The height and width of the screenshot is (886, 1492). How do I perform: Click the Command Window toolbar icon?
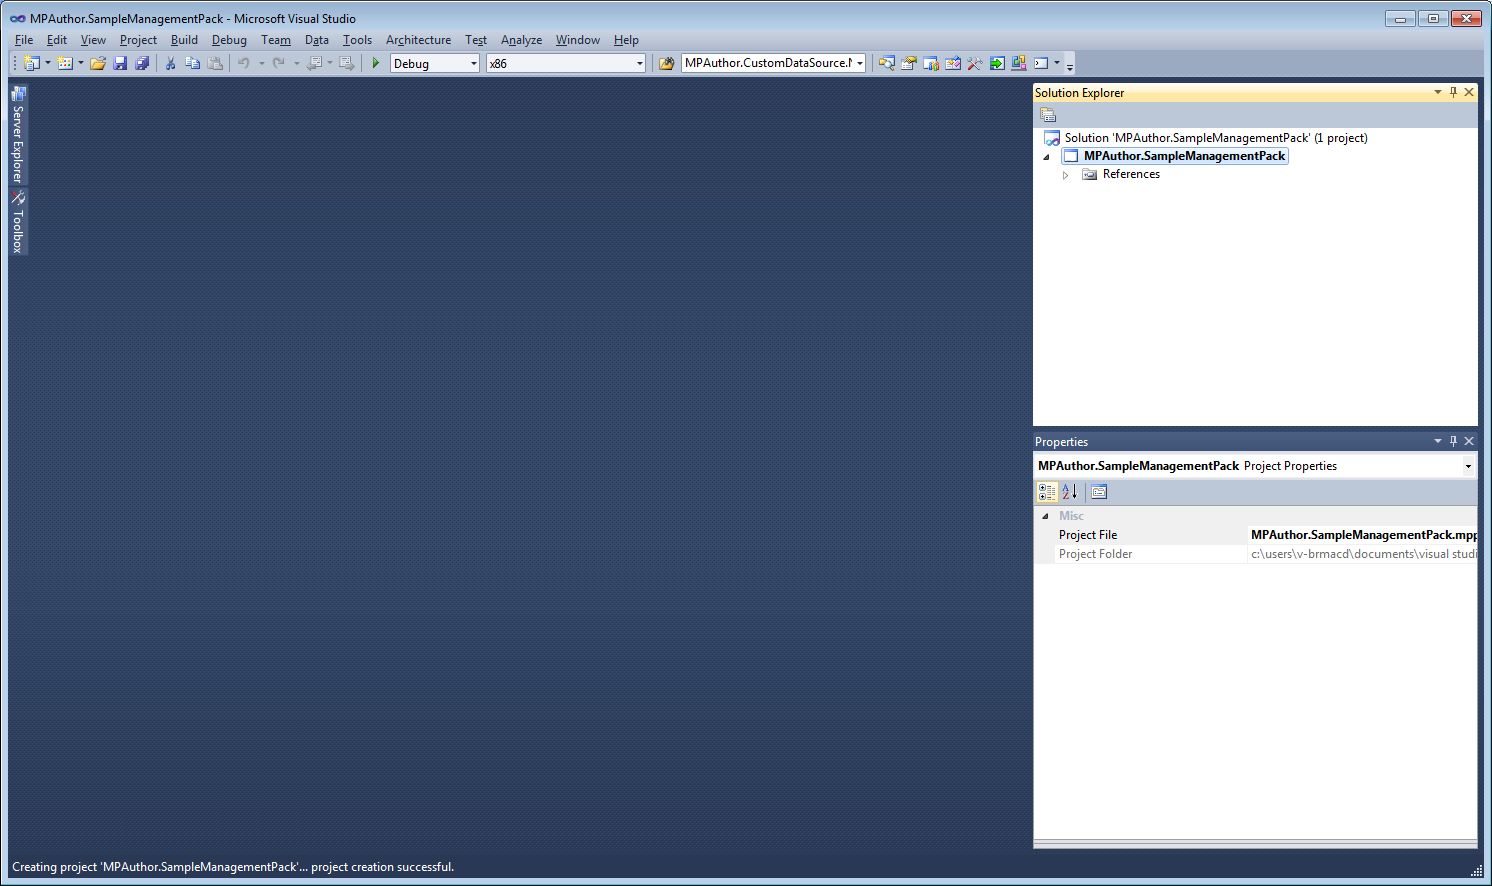[1041, 63]
